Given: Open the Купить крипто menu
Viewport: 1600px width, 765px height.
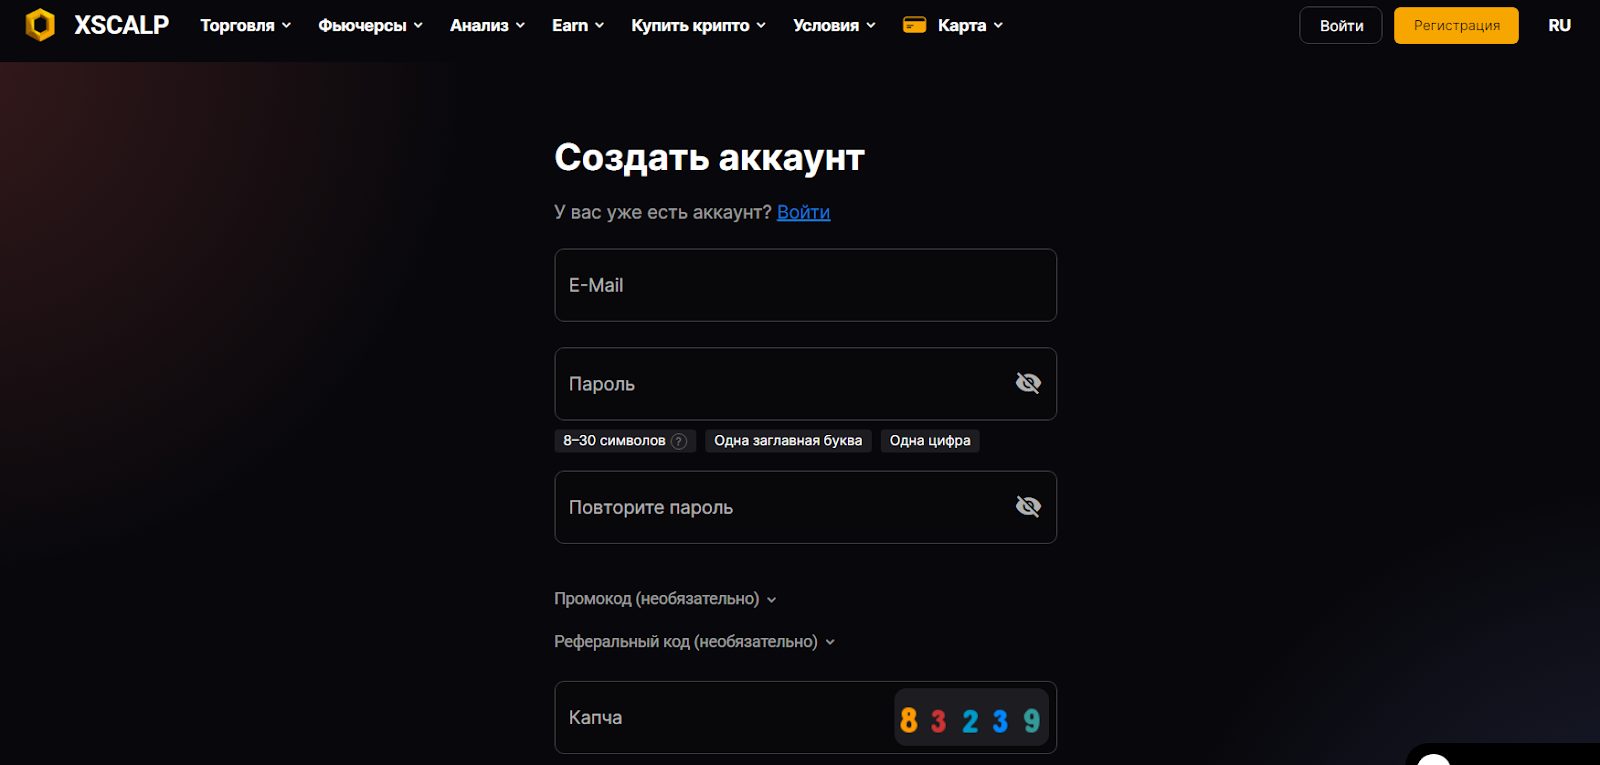Looking at the screenshot, I should (x=698, y=25).
